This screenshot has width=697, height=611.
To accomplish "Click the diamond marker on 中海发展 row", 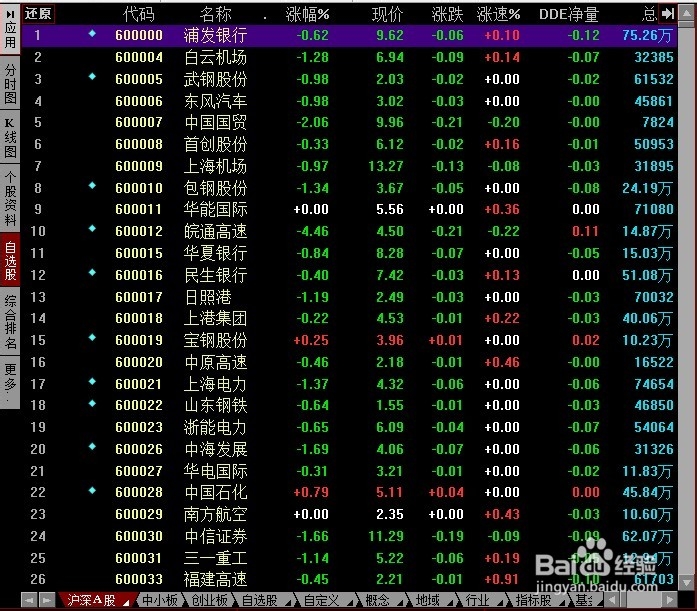I will coord(92,446).
